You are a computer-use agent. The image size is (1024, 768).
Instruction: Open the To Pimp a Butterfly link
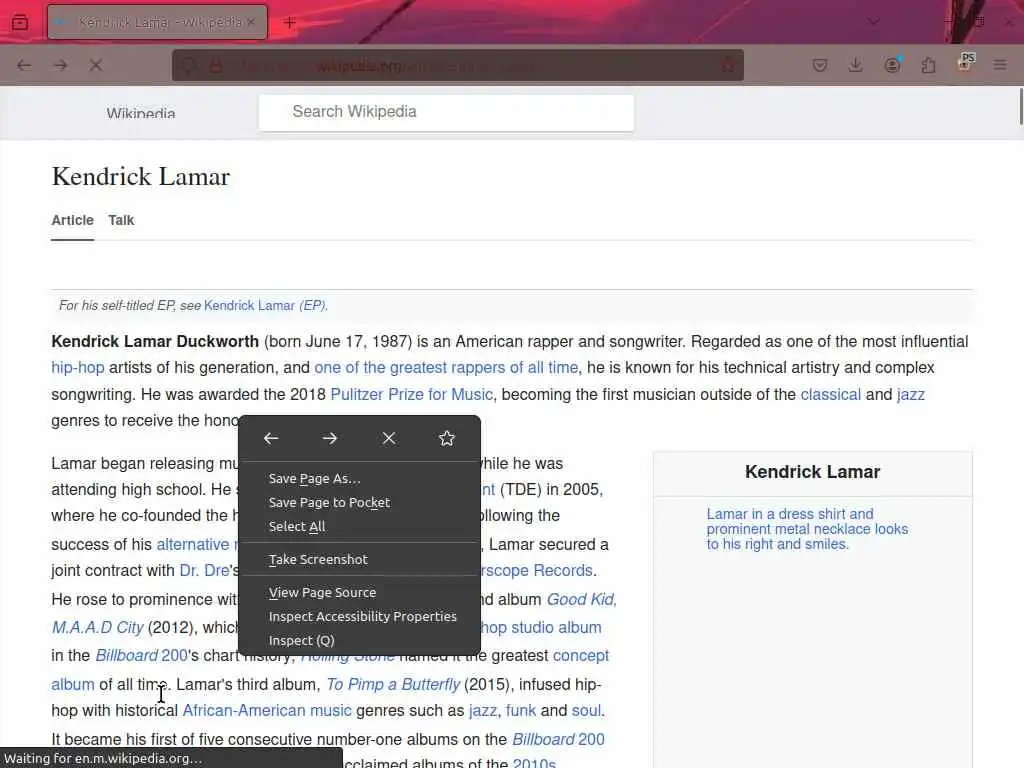click(393, 684)
